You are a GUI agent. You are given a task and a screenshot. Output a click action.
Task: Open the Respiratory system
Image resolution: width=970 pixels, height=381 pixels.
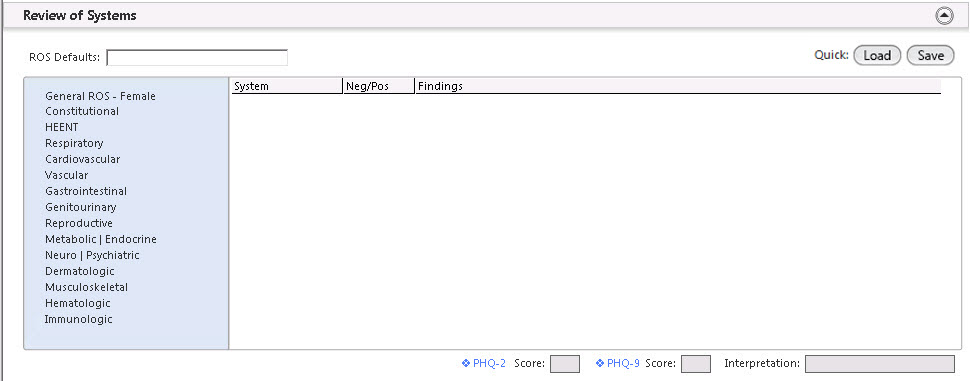click(74, 143)
